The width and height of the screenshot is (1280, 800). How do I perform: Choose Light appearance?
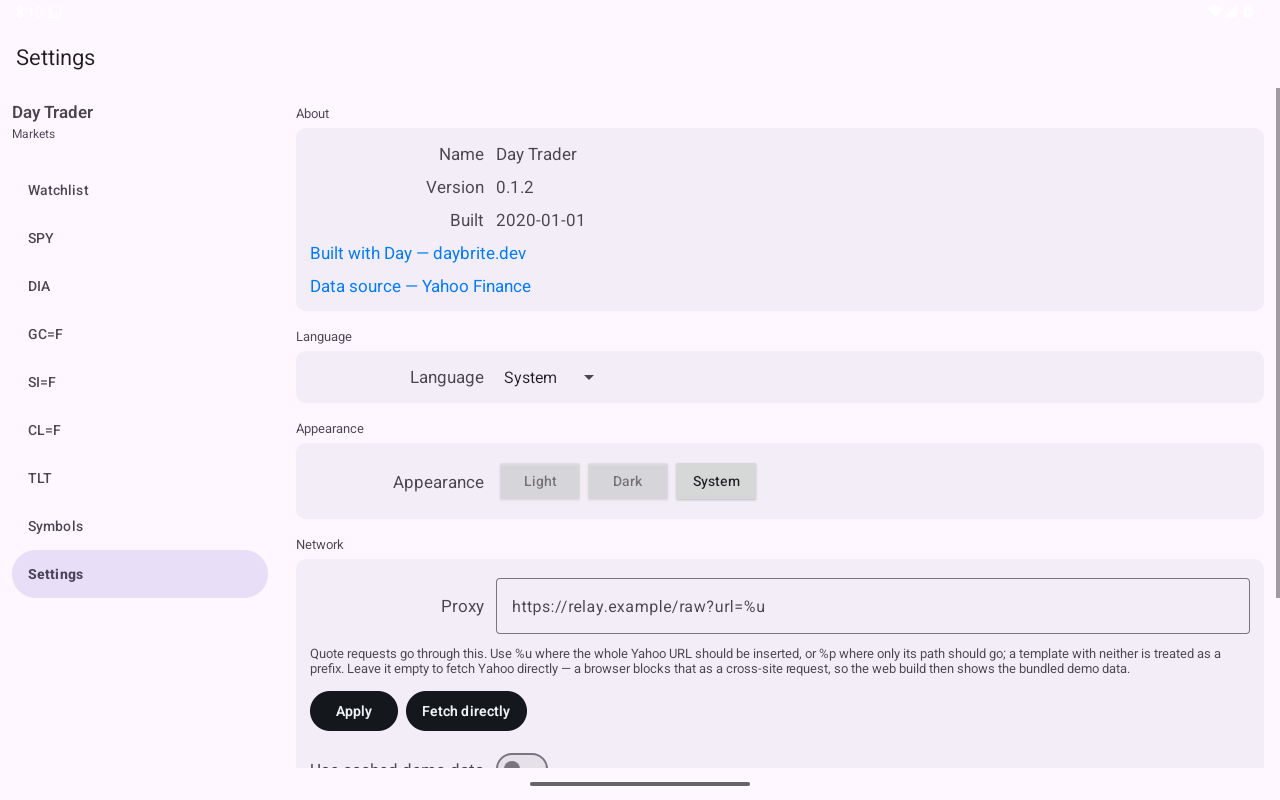pos(540,481)
